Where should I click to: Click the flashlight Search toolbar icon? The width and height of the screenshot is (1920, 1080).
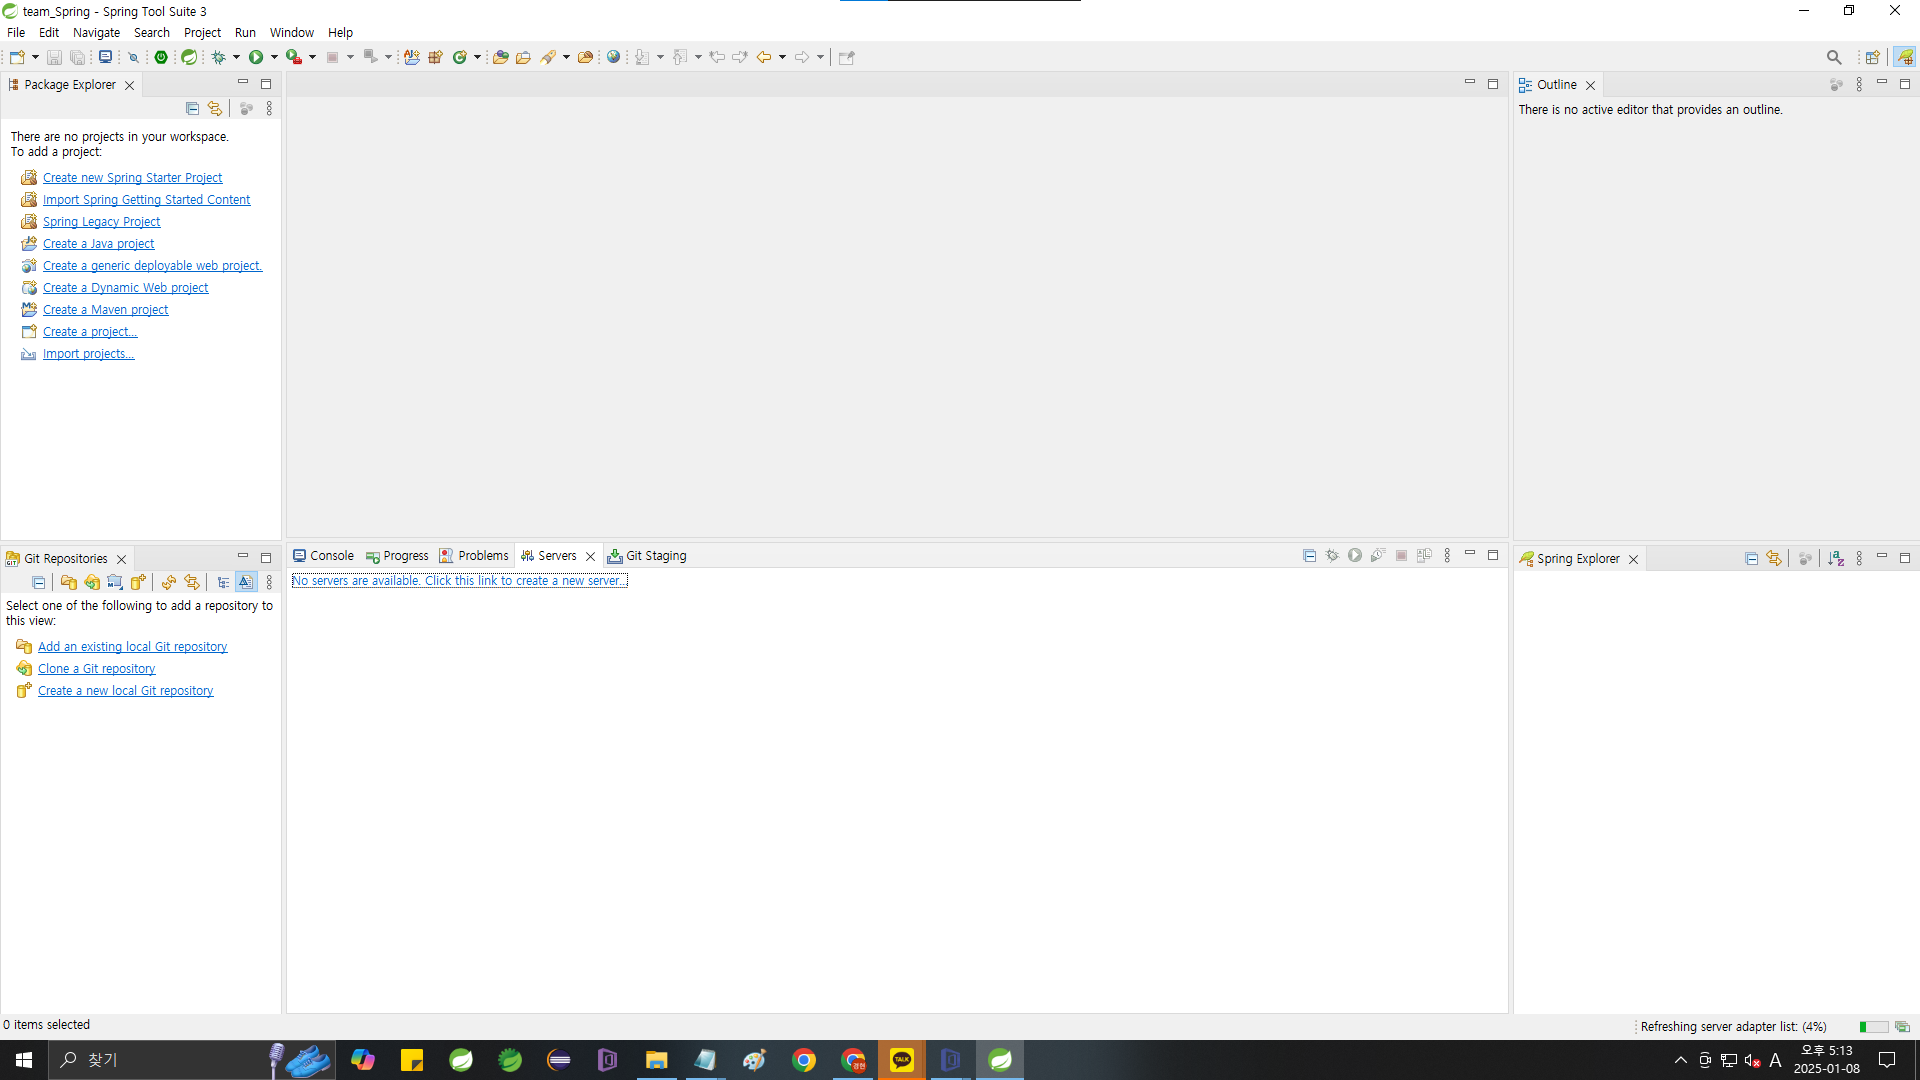548,57
